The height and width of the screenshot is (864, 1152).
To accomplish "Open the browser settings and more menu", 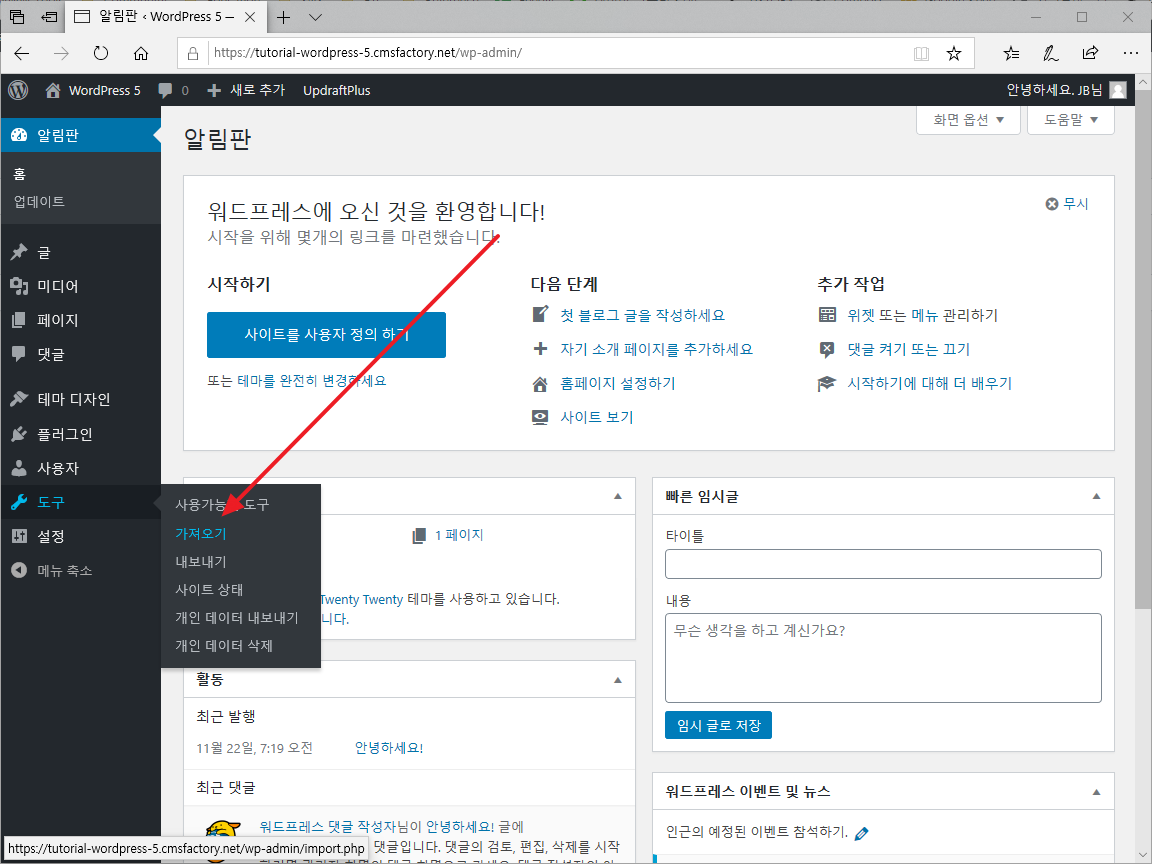I will (1131, 53).
